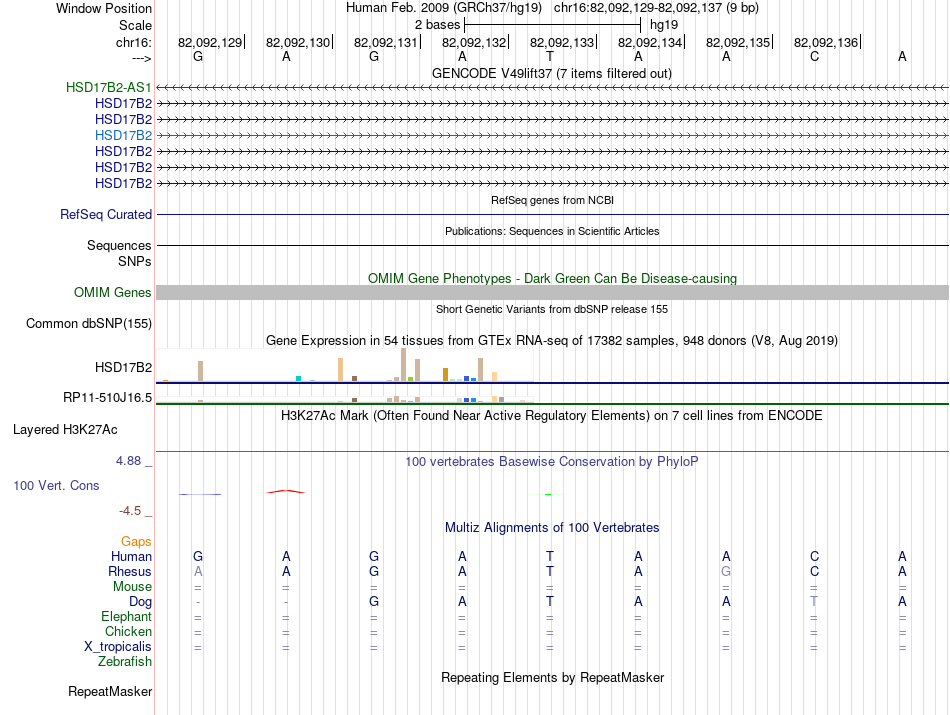950x715 pixels.
Task: Click the Multiz Alignments of 100 Vertebrates title
Action: [551, 528]
